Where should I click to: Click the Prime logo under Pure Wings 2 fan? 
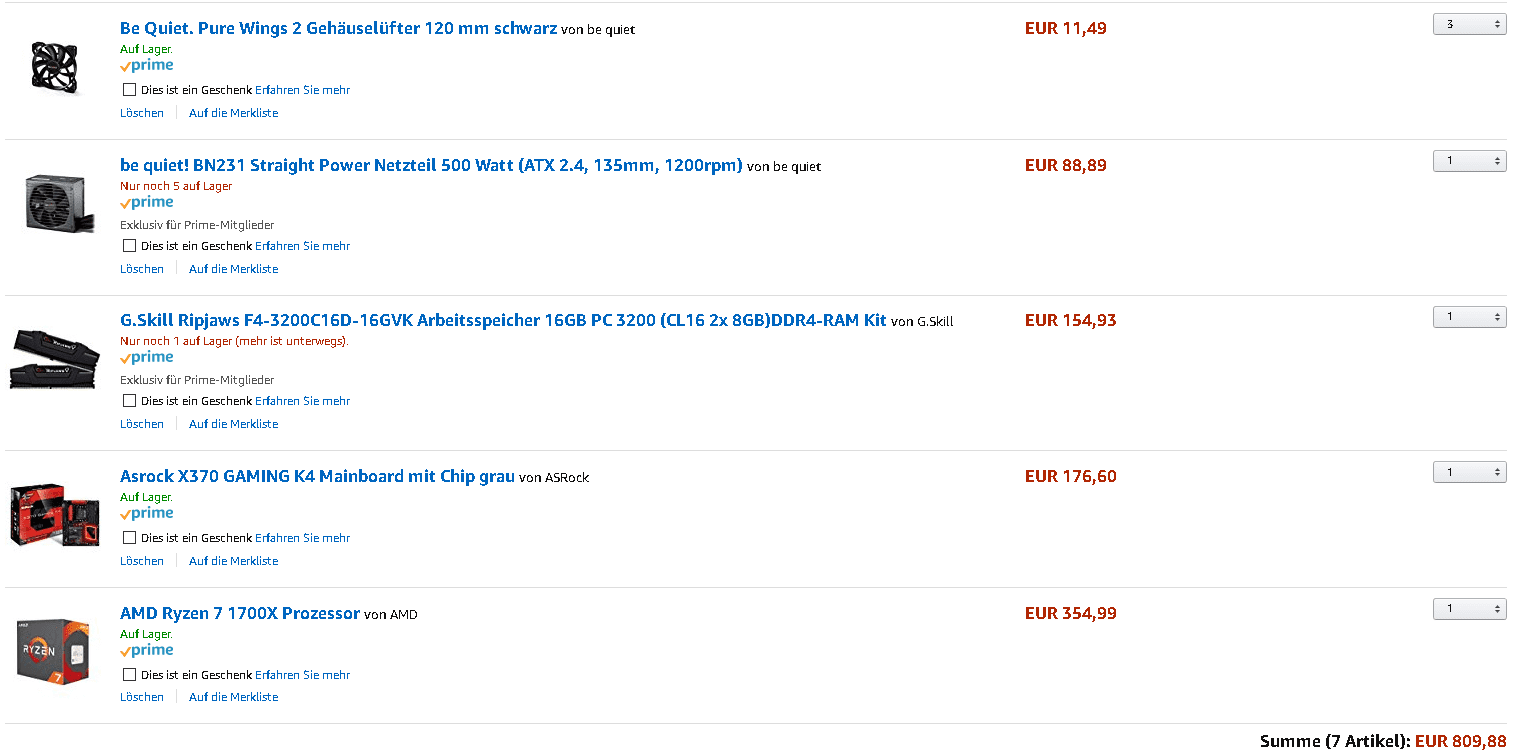pyautogui.click(x=147, y=66)
